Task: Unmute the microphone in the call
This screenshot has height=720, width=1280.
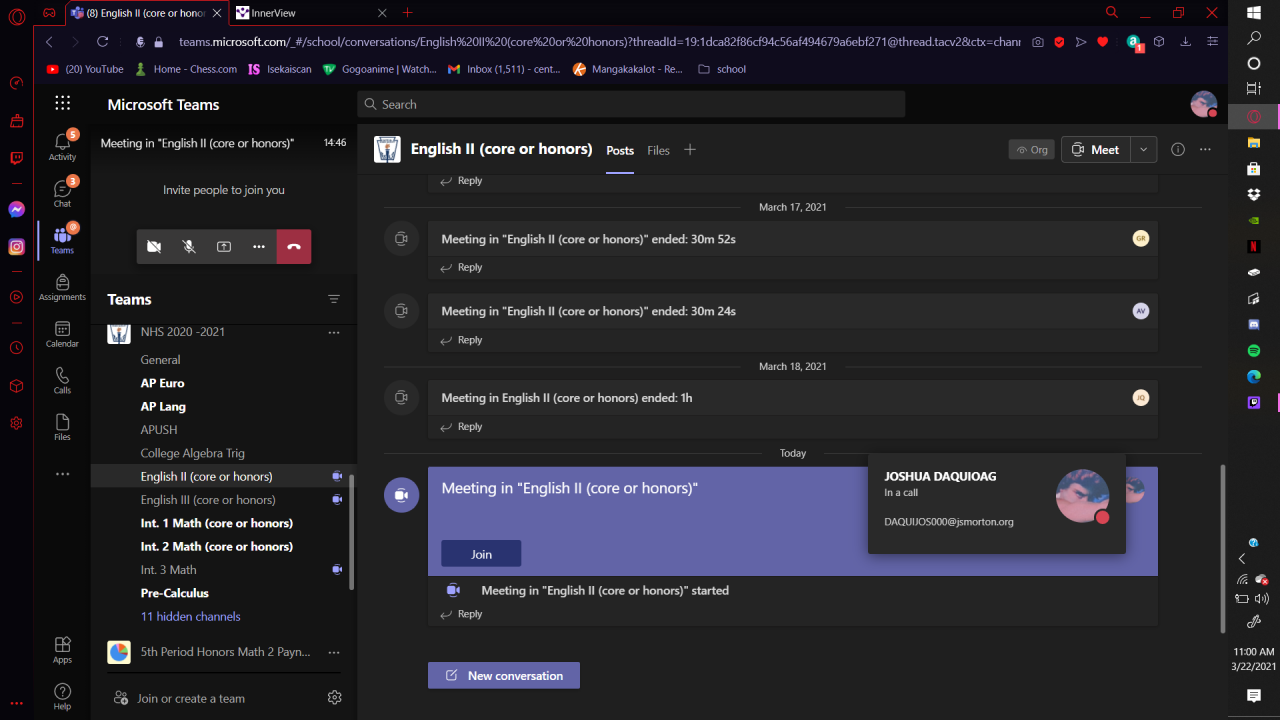Action: point(189,246)
